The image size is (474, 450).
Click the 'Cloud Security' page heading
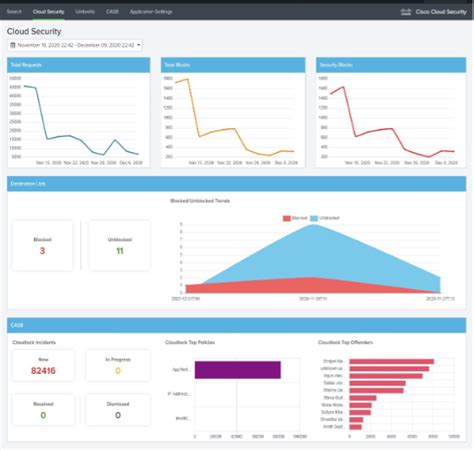[34, 31]
